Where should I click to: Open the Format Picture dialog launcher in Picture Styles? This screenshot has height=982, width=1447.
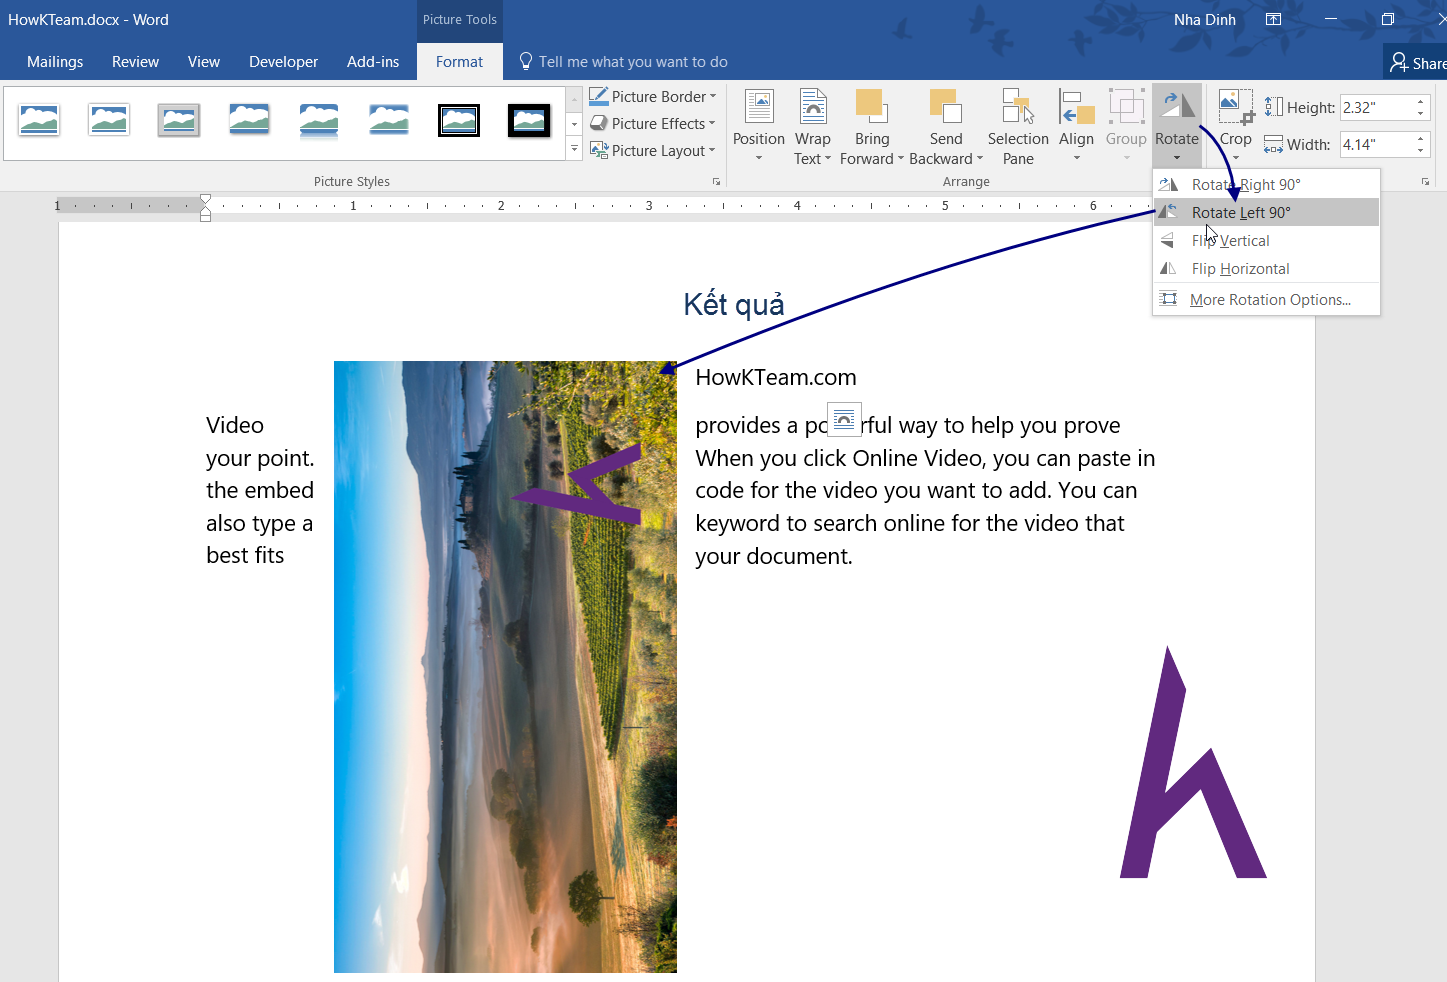716,182
